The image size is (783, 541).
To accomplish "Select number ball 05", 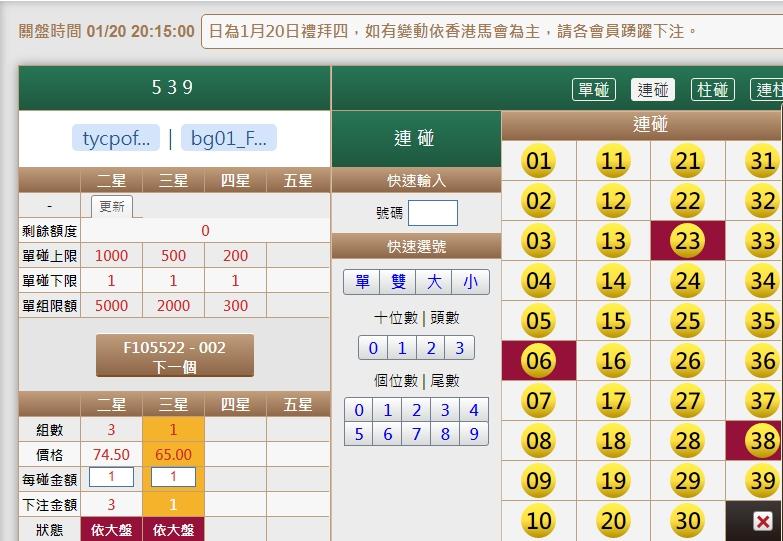I will click(538, 321).
